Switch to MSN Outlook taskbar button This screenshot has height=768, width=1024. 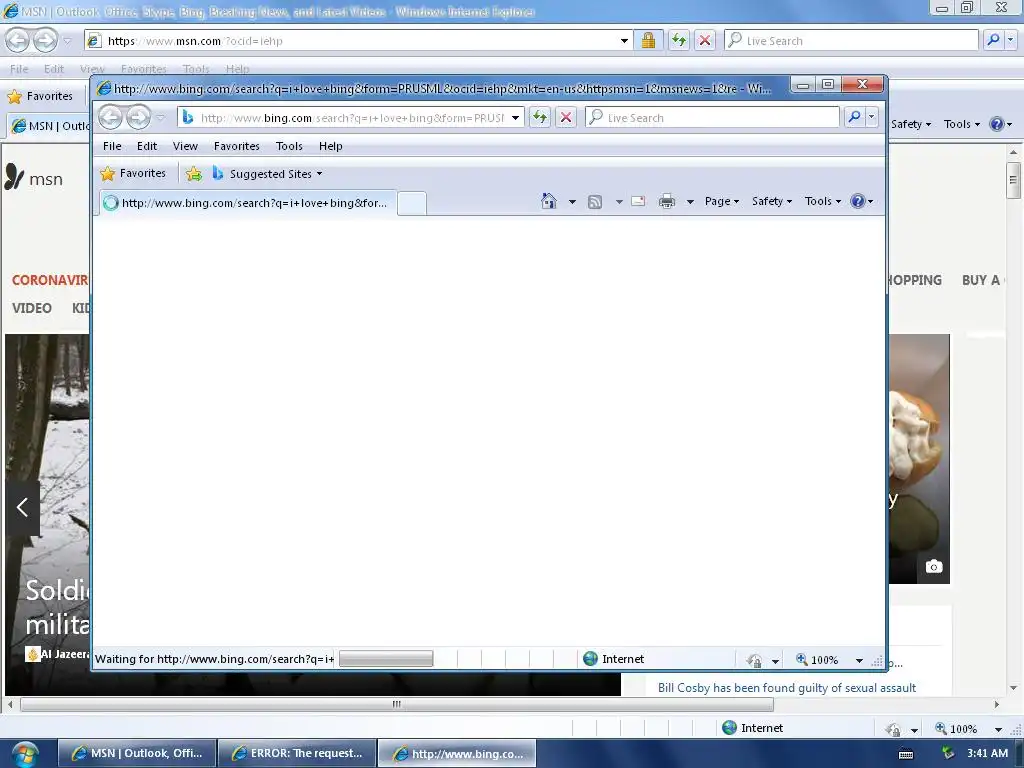point(136,754)
